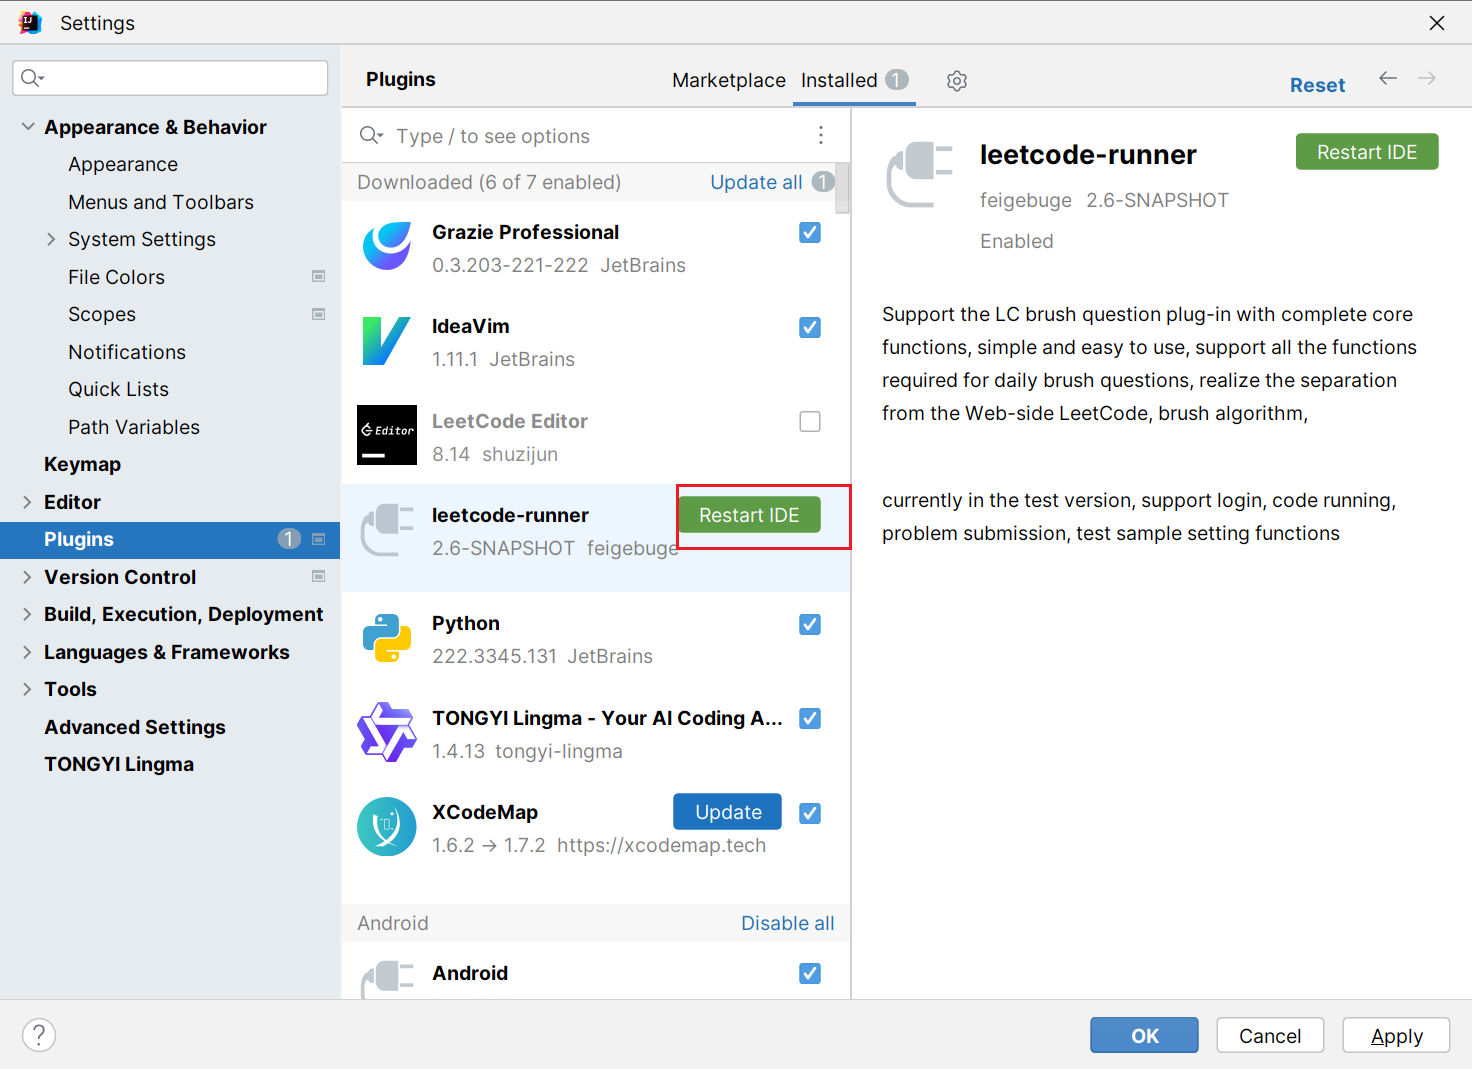Click the plugin list scrollbar thumb
This screenshot has height=1069, width=1472.
pyautogui.click(x=843, y=189)
